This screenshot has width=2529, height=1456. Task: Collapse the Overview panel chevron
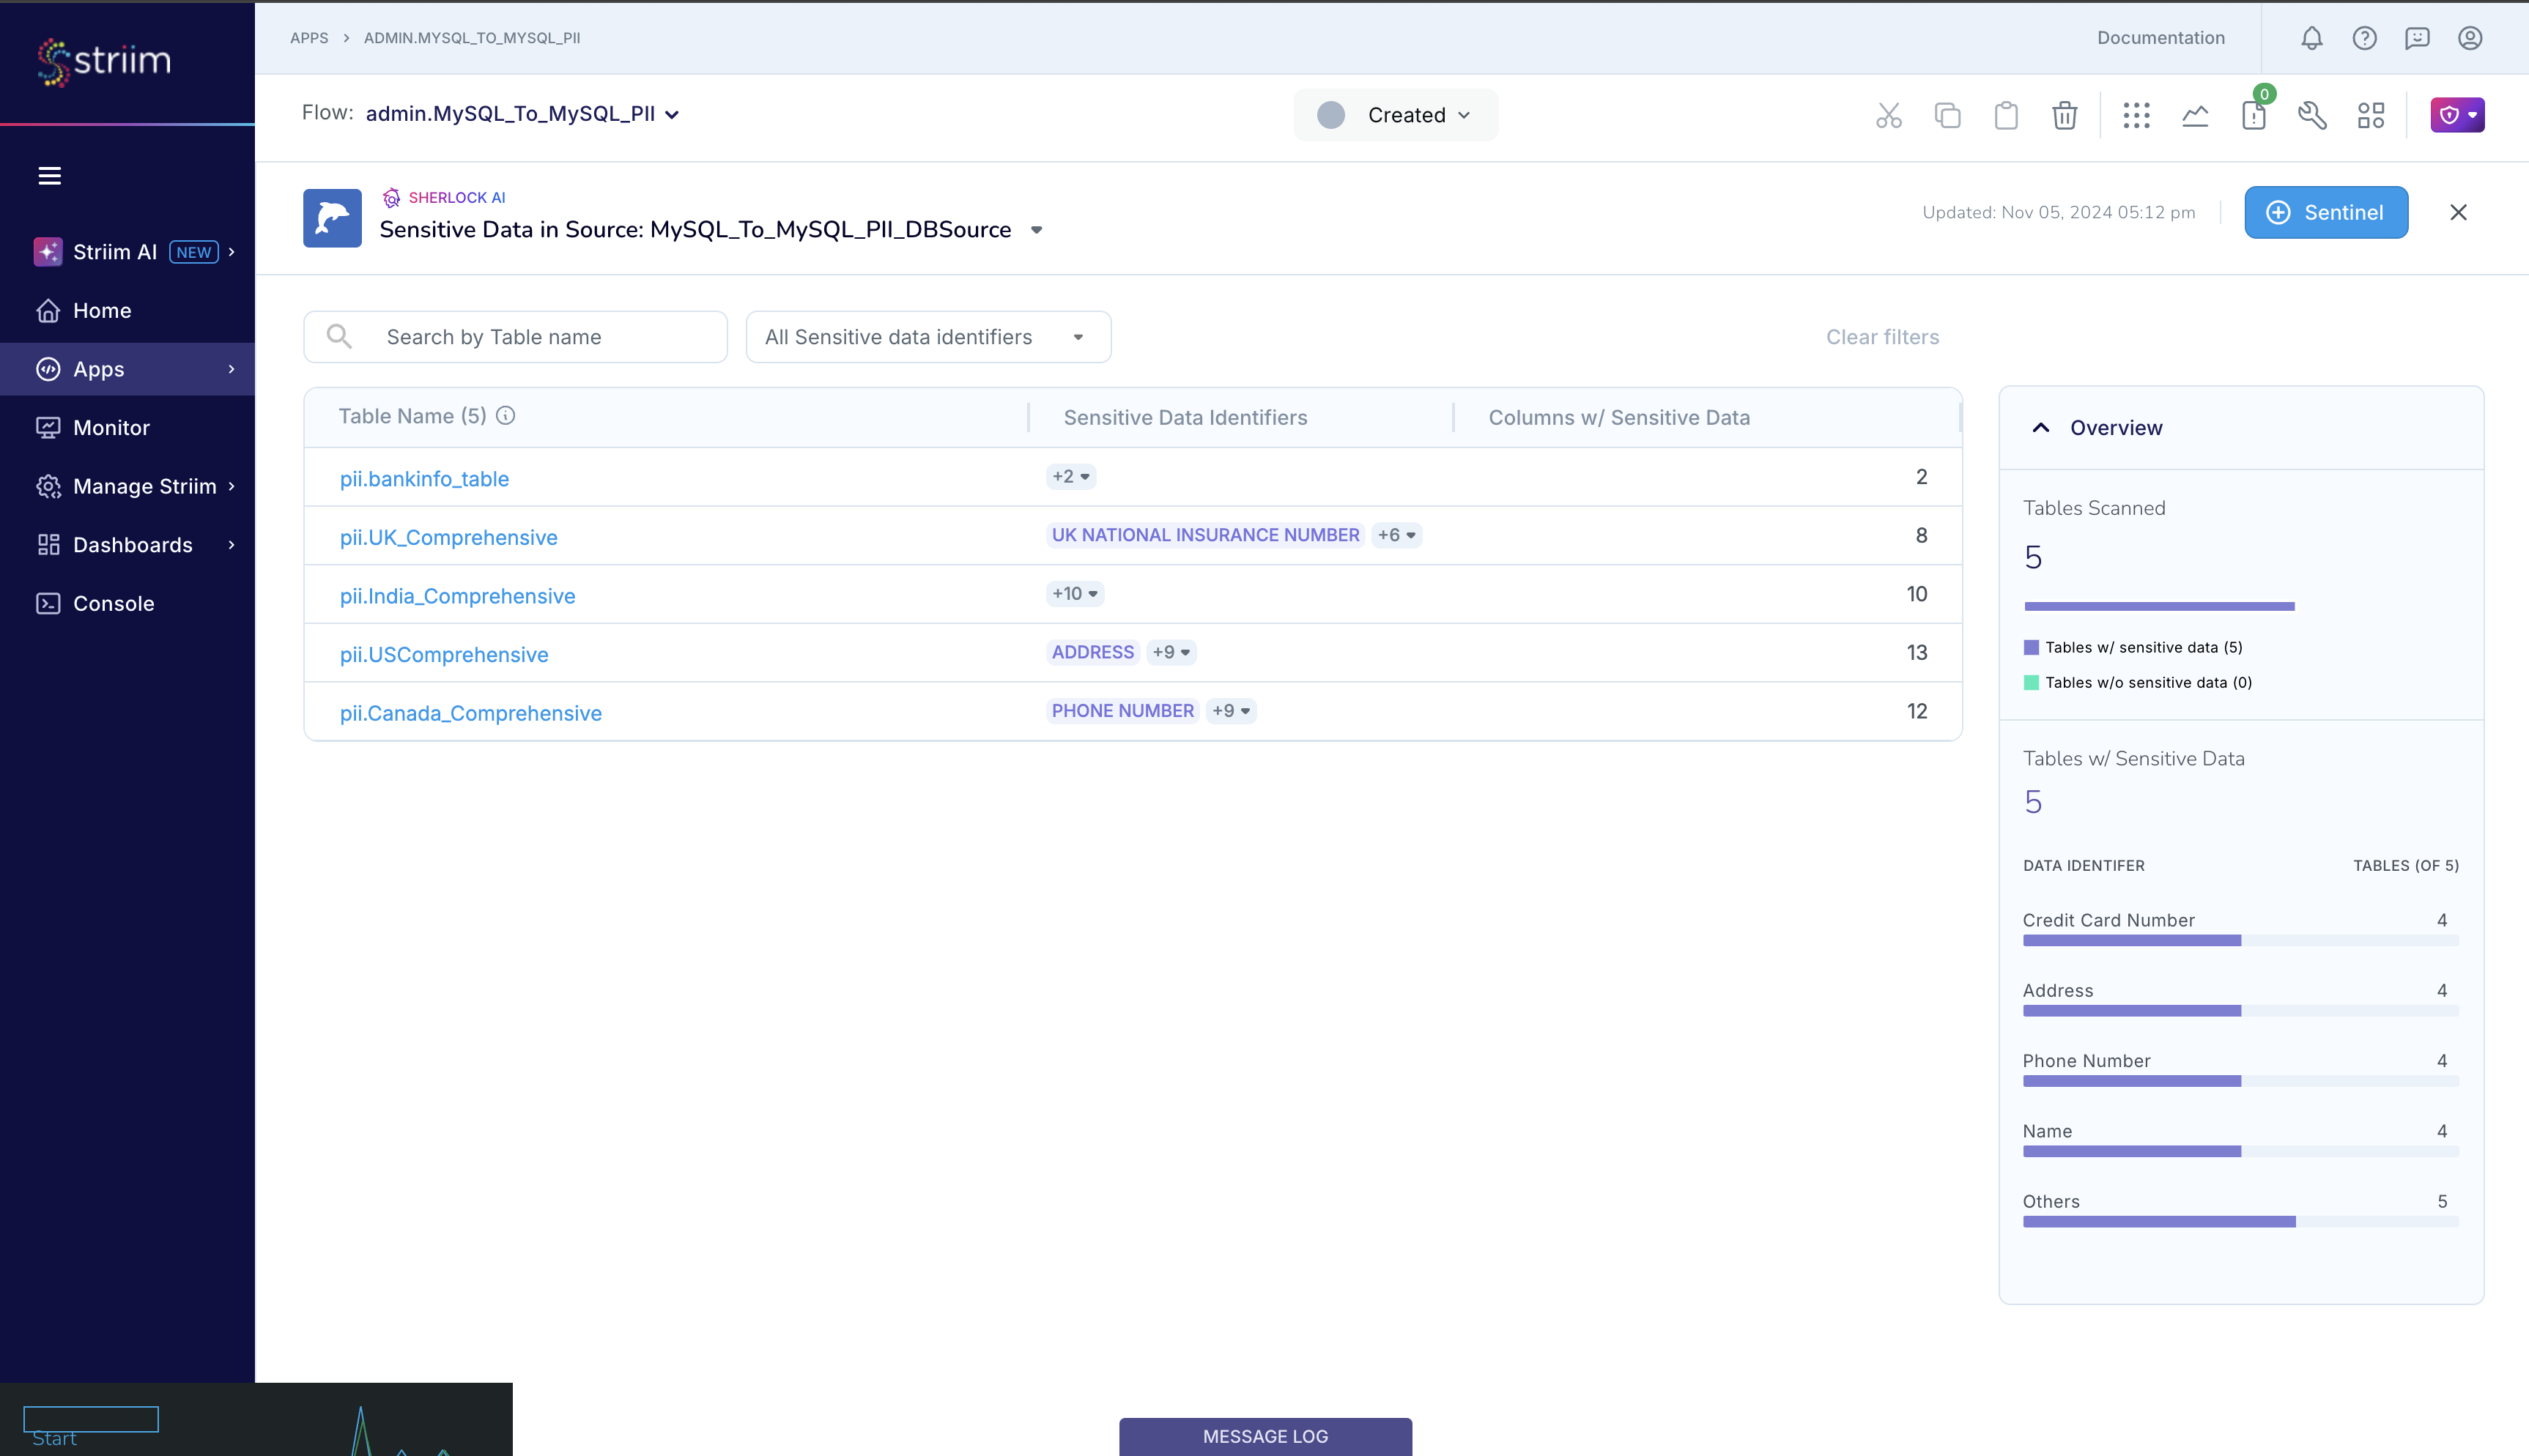click(2041, 427)
